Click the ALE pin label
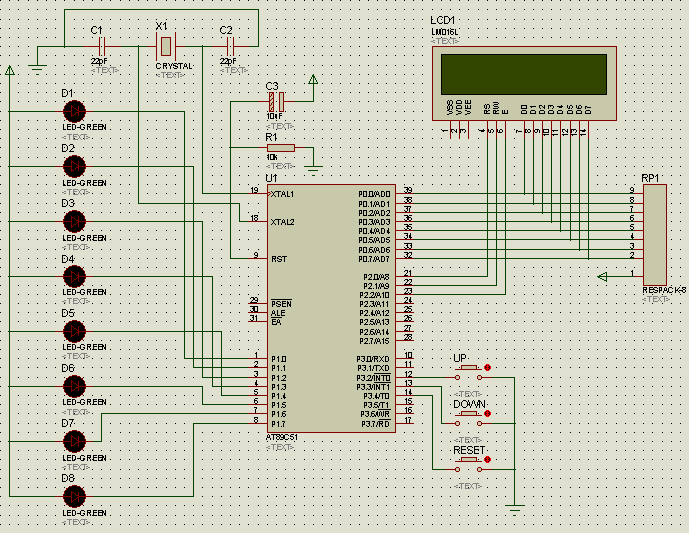This screenshot has width=689, height=533. 278,313
